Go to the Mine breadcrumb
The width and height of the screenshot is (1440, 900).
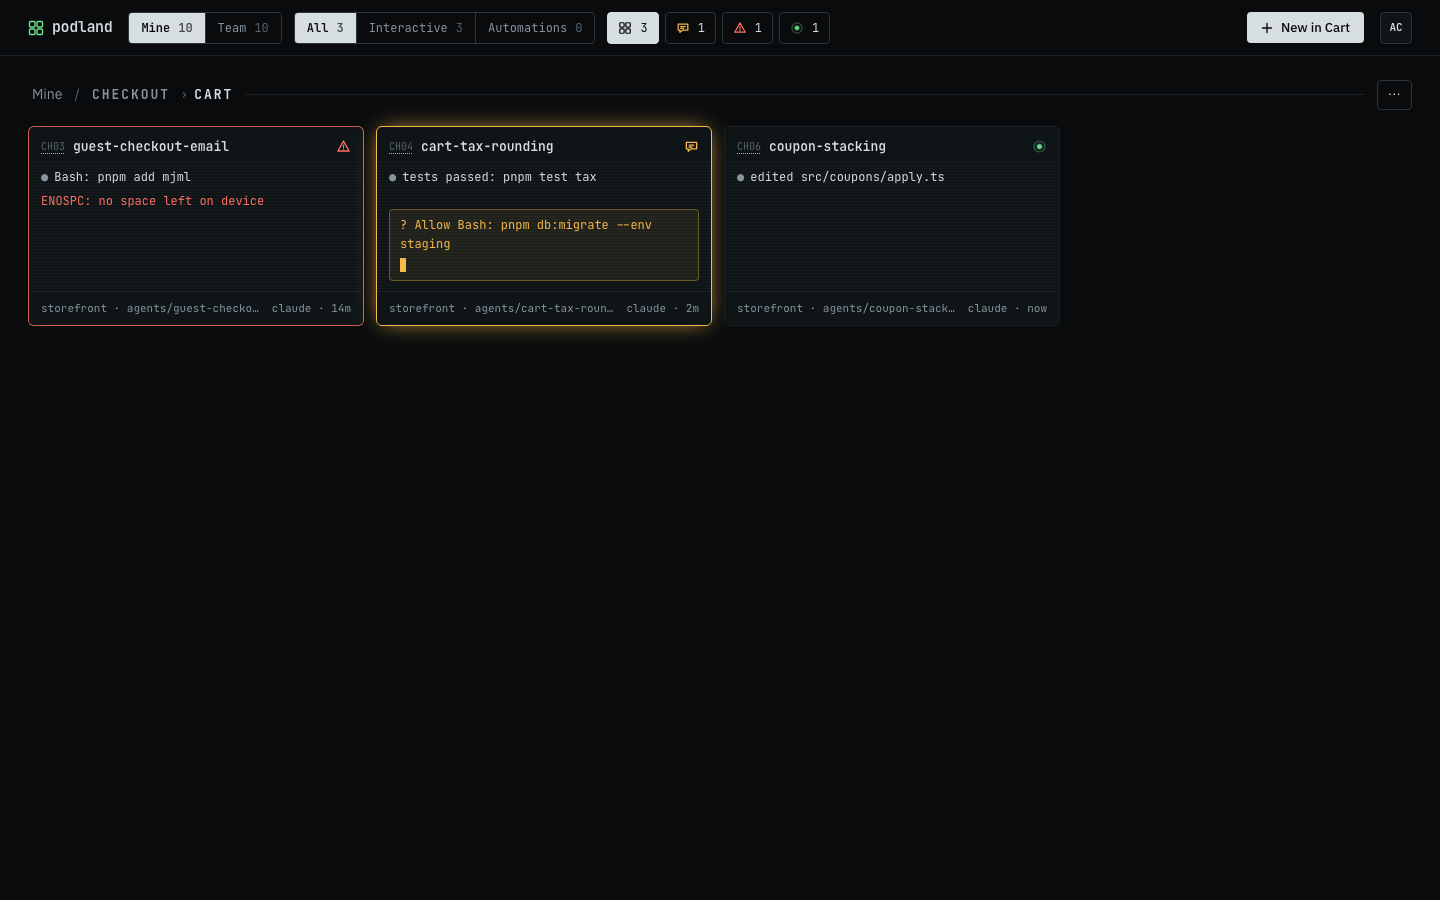click(x=47, y=94)
